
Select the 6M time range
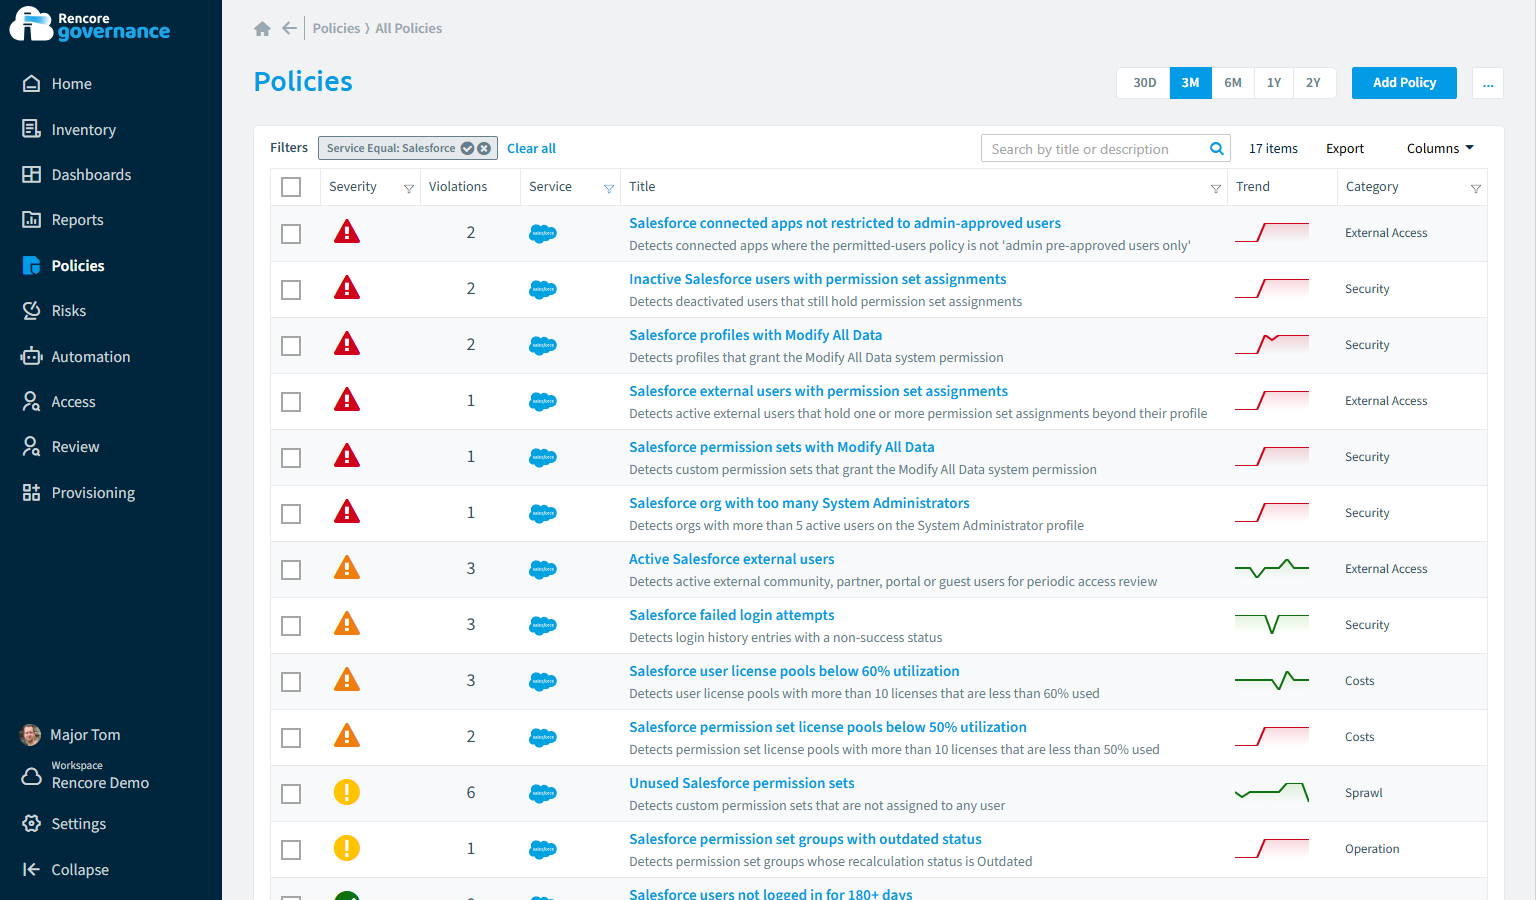pyautogui.click(x=1233, y=83)
